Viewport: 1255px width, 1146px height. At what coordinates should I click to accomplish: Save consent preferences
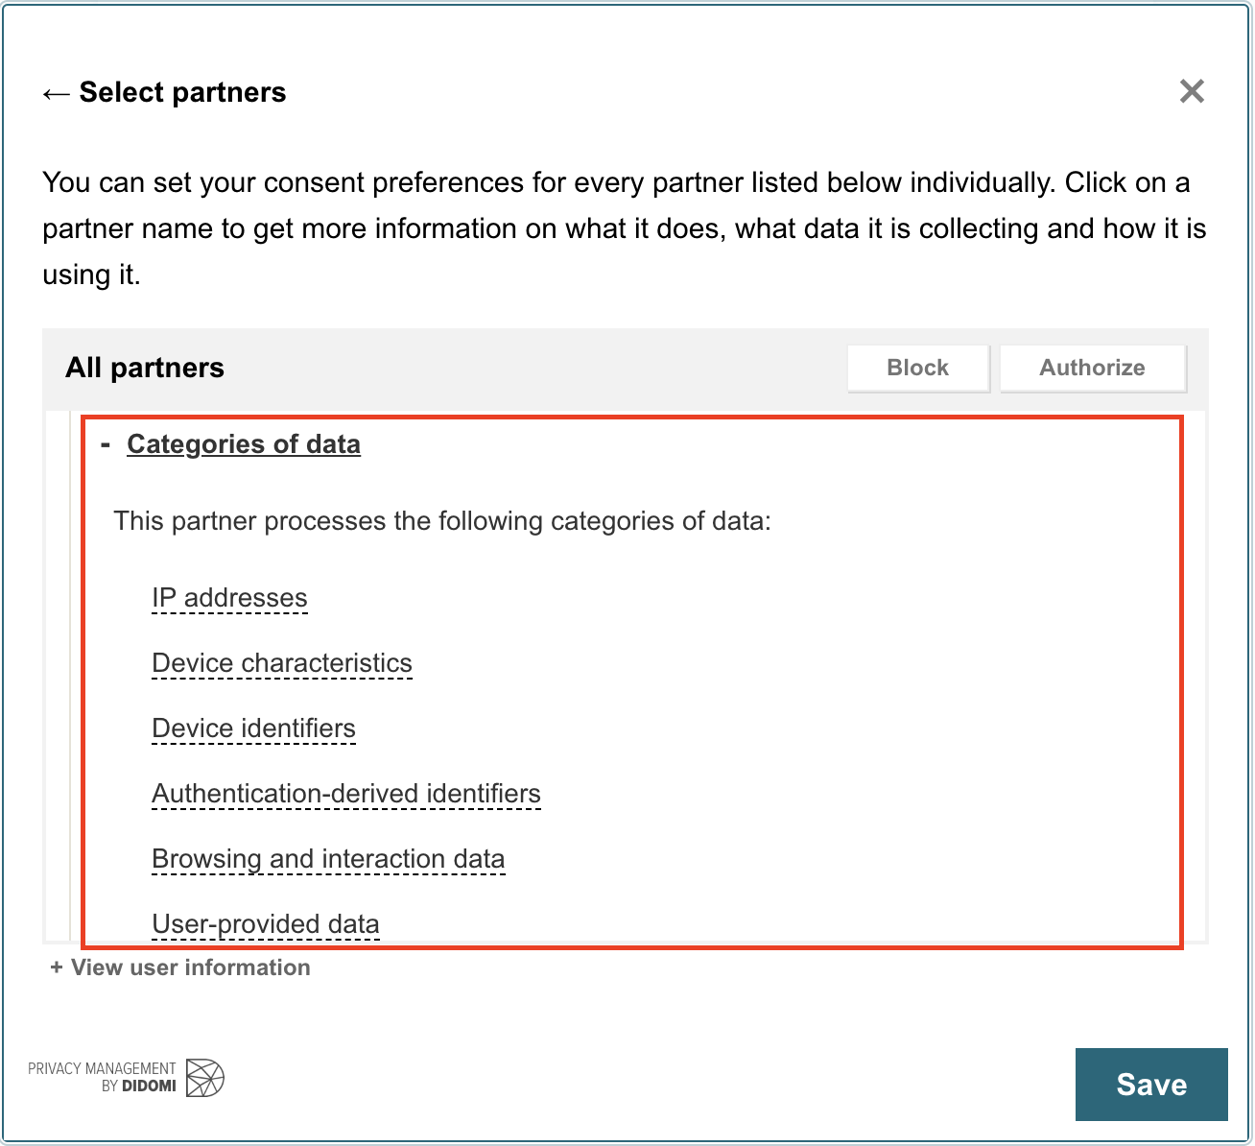1151,1085
